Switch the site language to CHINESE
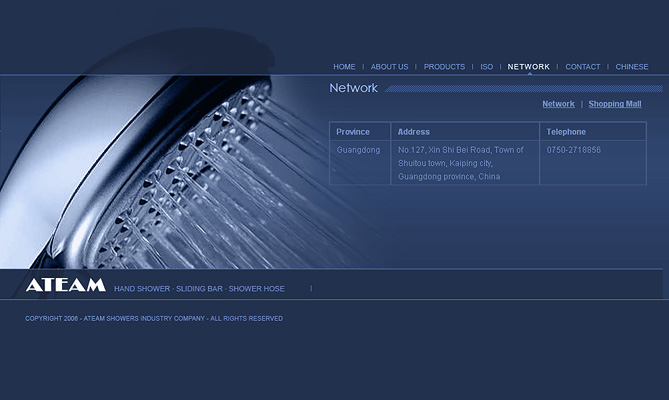The width and height of the screenshot is (669, 400). click(632, 67)
